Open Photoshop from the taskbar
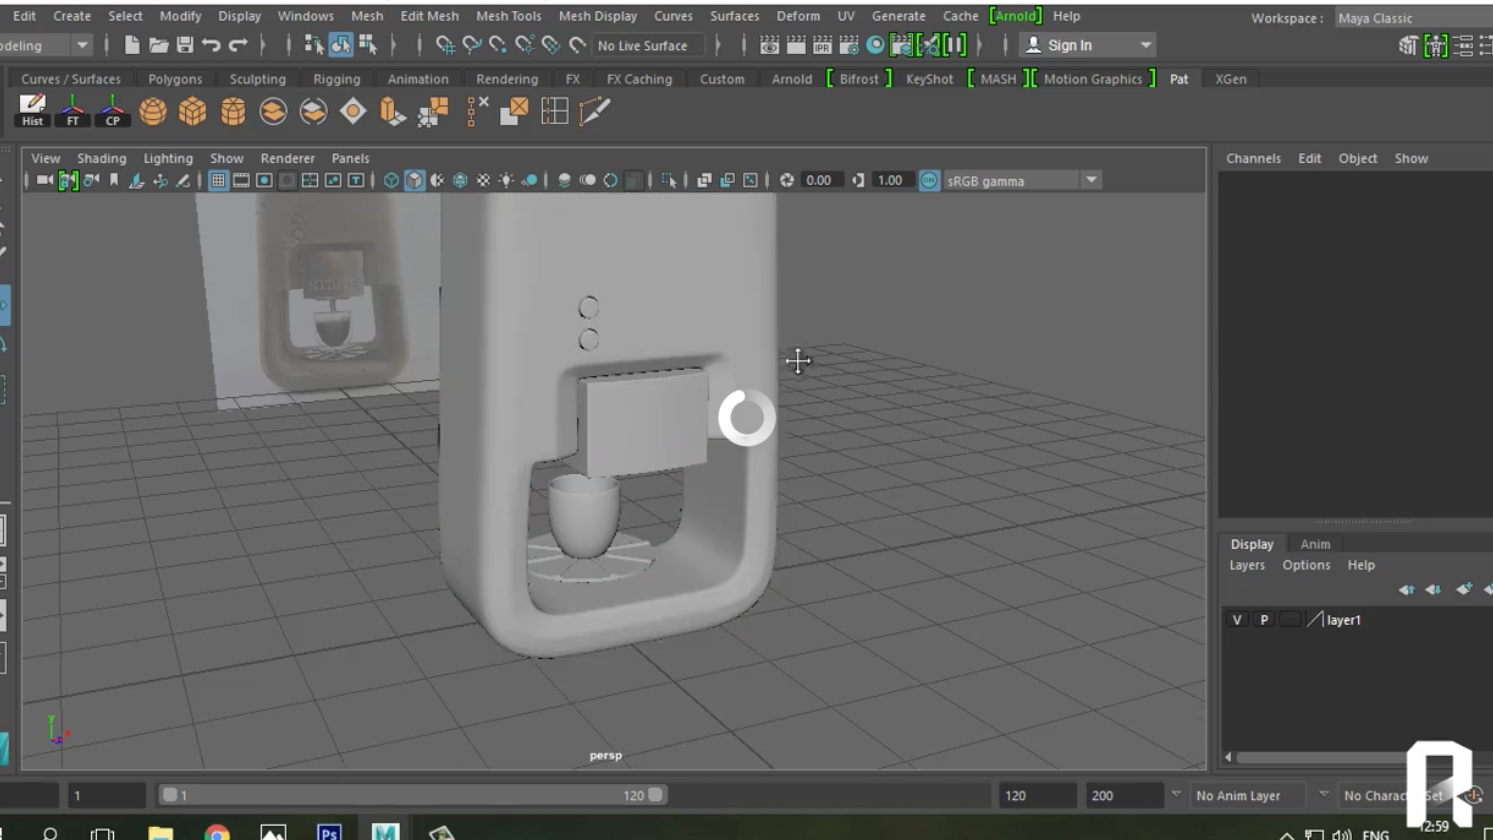 coord(328,831)
